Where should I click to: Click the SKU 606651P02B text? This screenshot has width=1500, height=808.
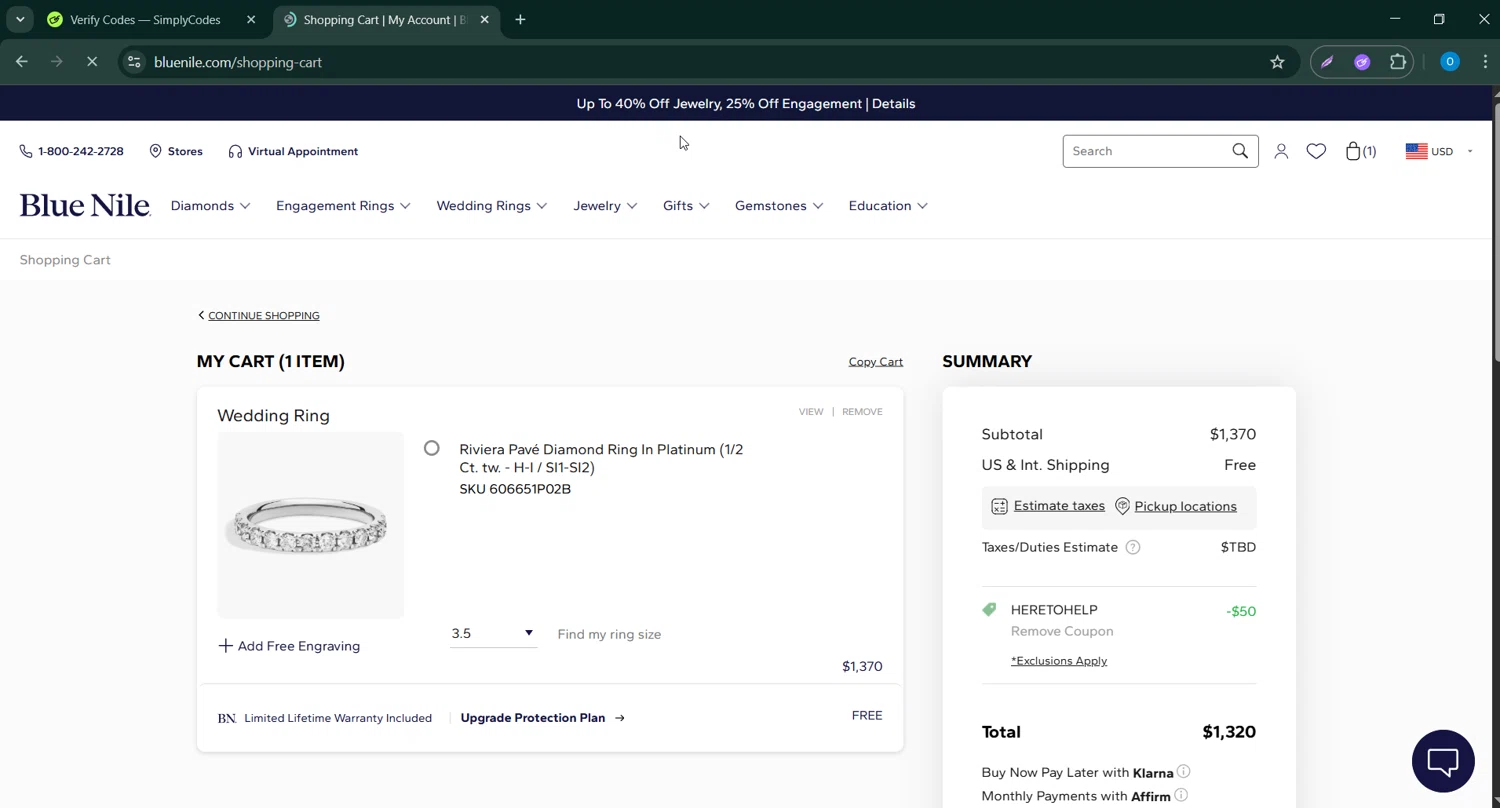pos(515,489)
